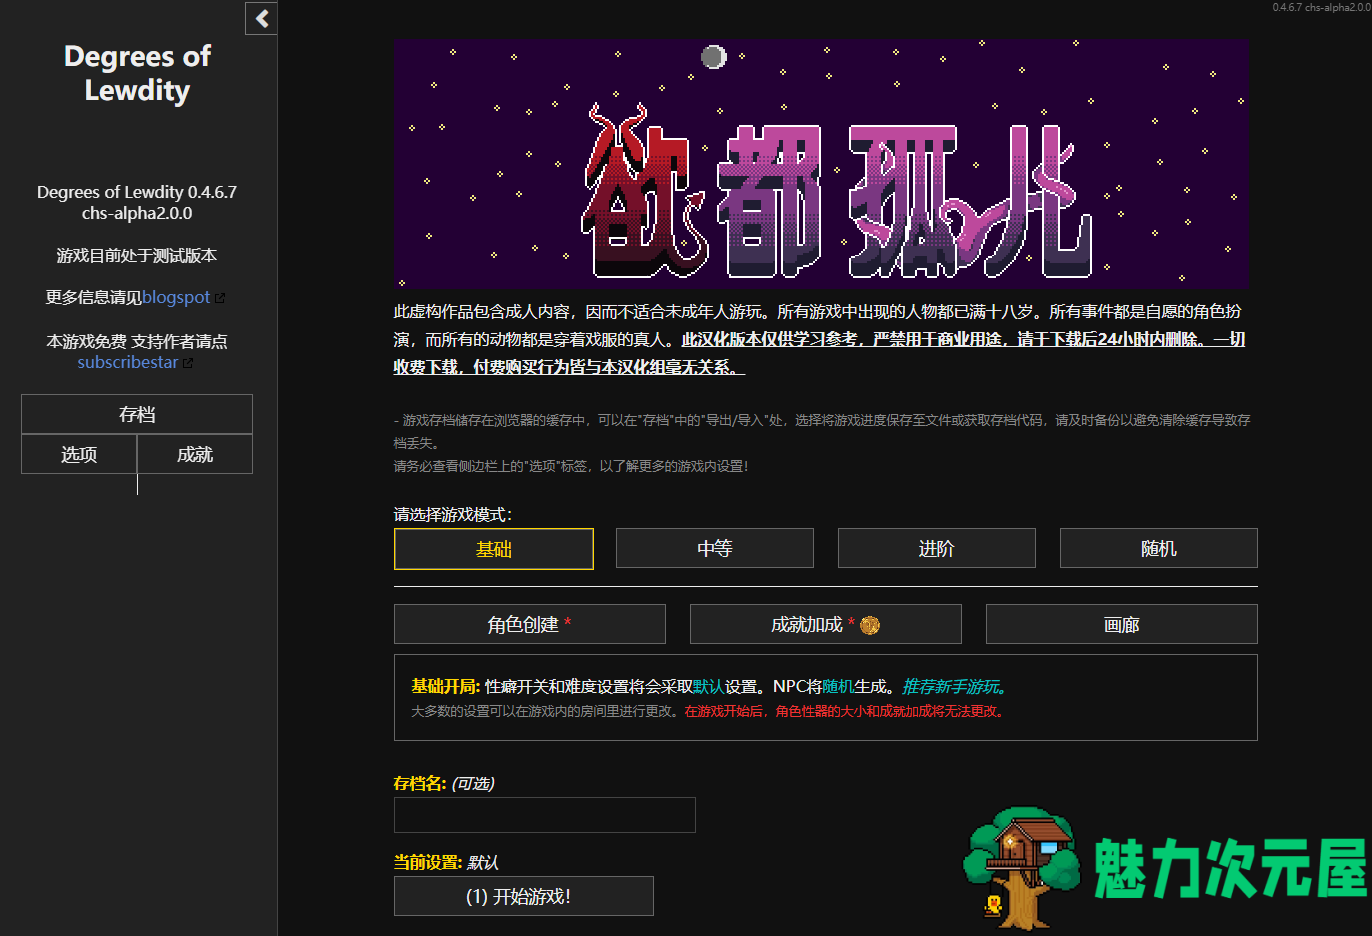Select the 中等 game mode
Screen dimensions: 1372x936
coord(715,548)
